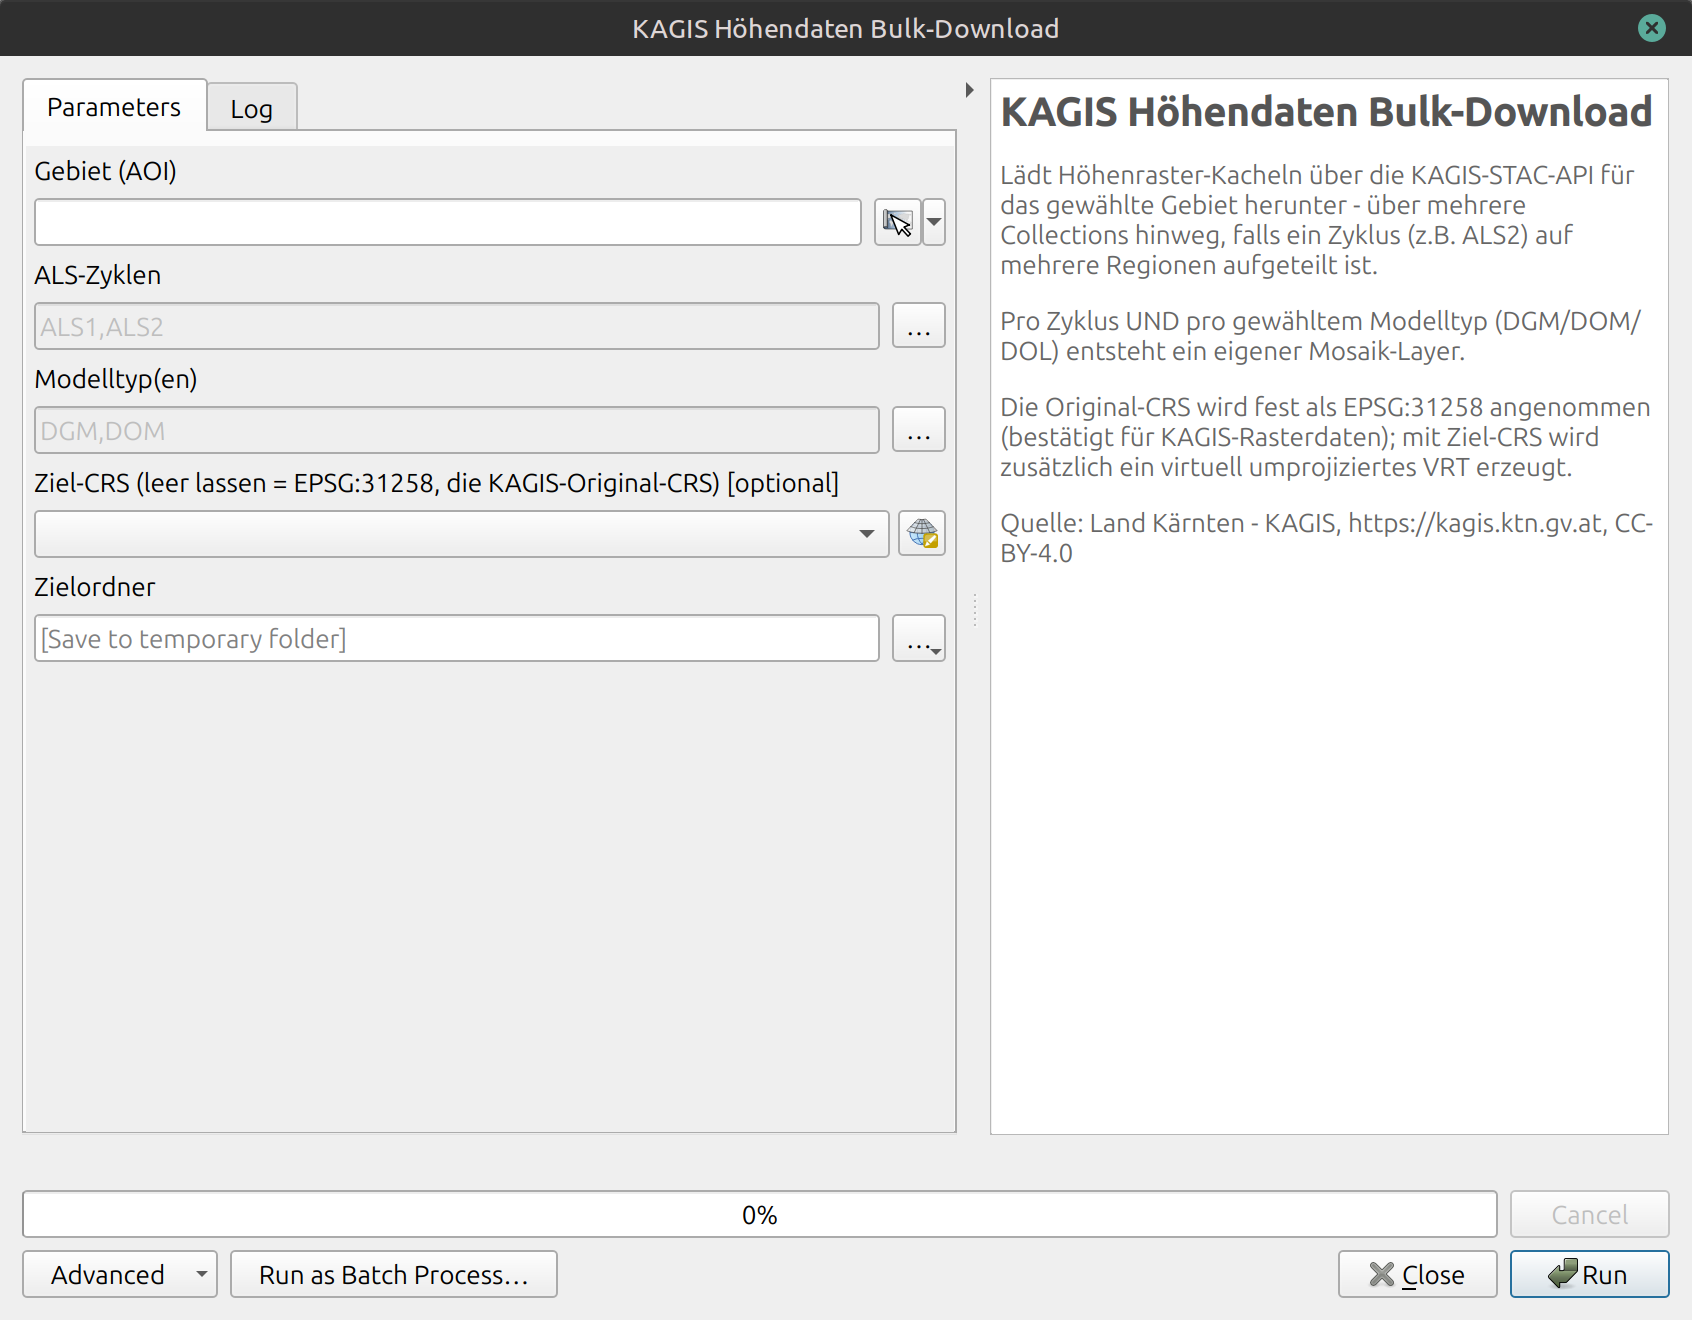Collapse the help panel with the arrow
Viewport: 1692px width, 1320px height.
tap(969, 90)
